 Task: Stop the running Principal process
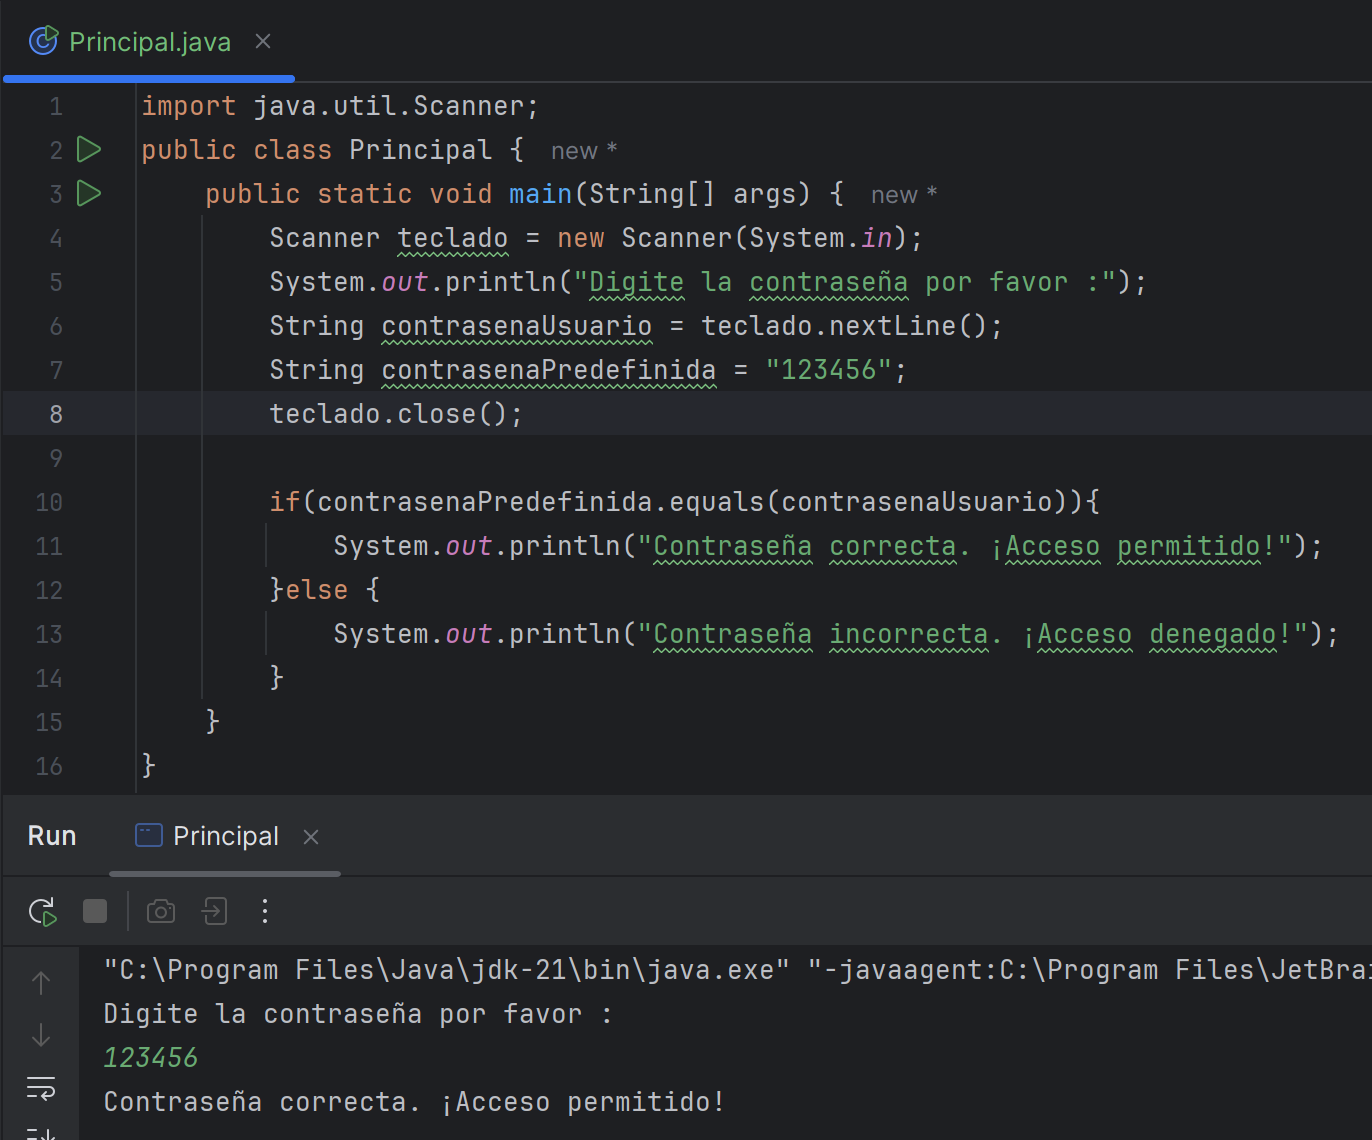[95, 911]
